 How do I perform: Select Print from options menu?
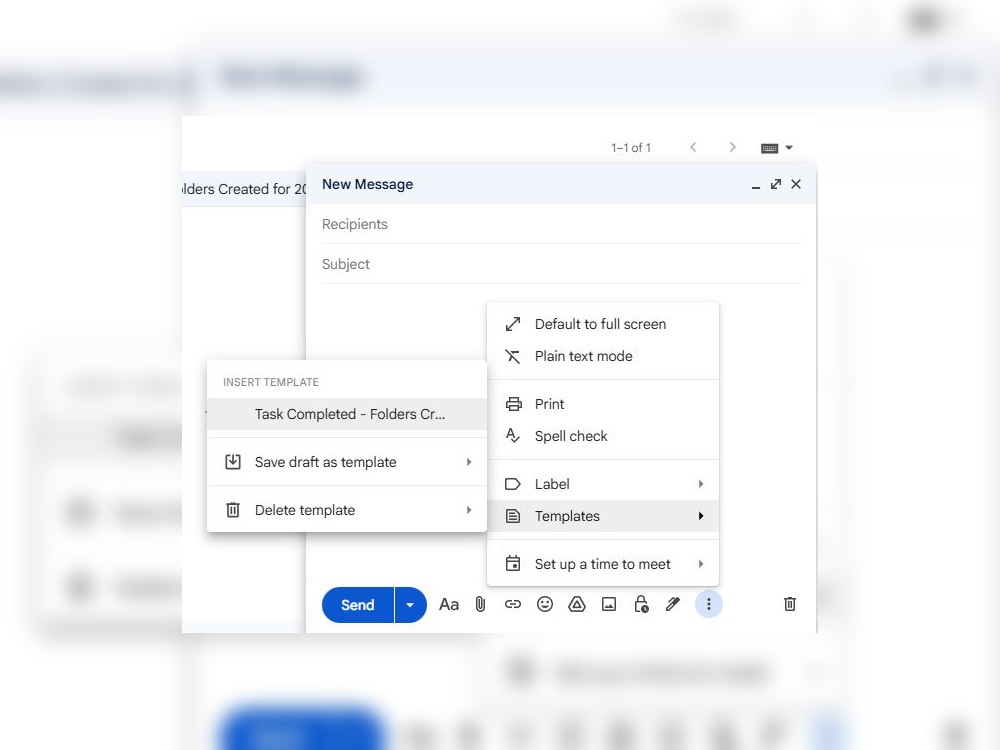click(x=603, y=404)
